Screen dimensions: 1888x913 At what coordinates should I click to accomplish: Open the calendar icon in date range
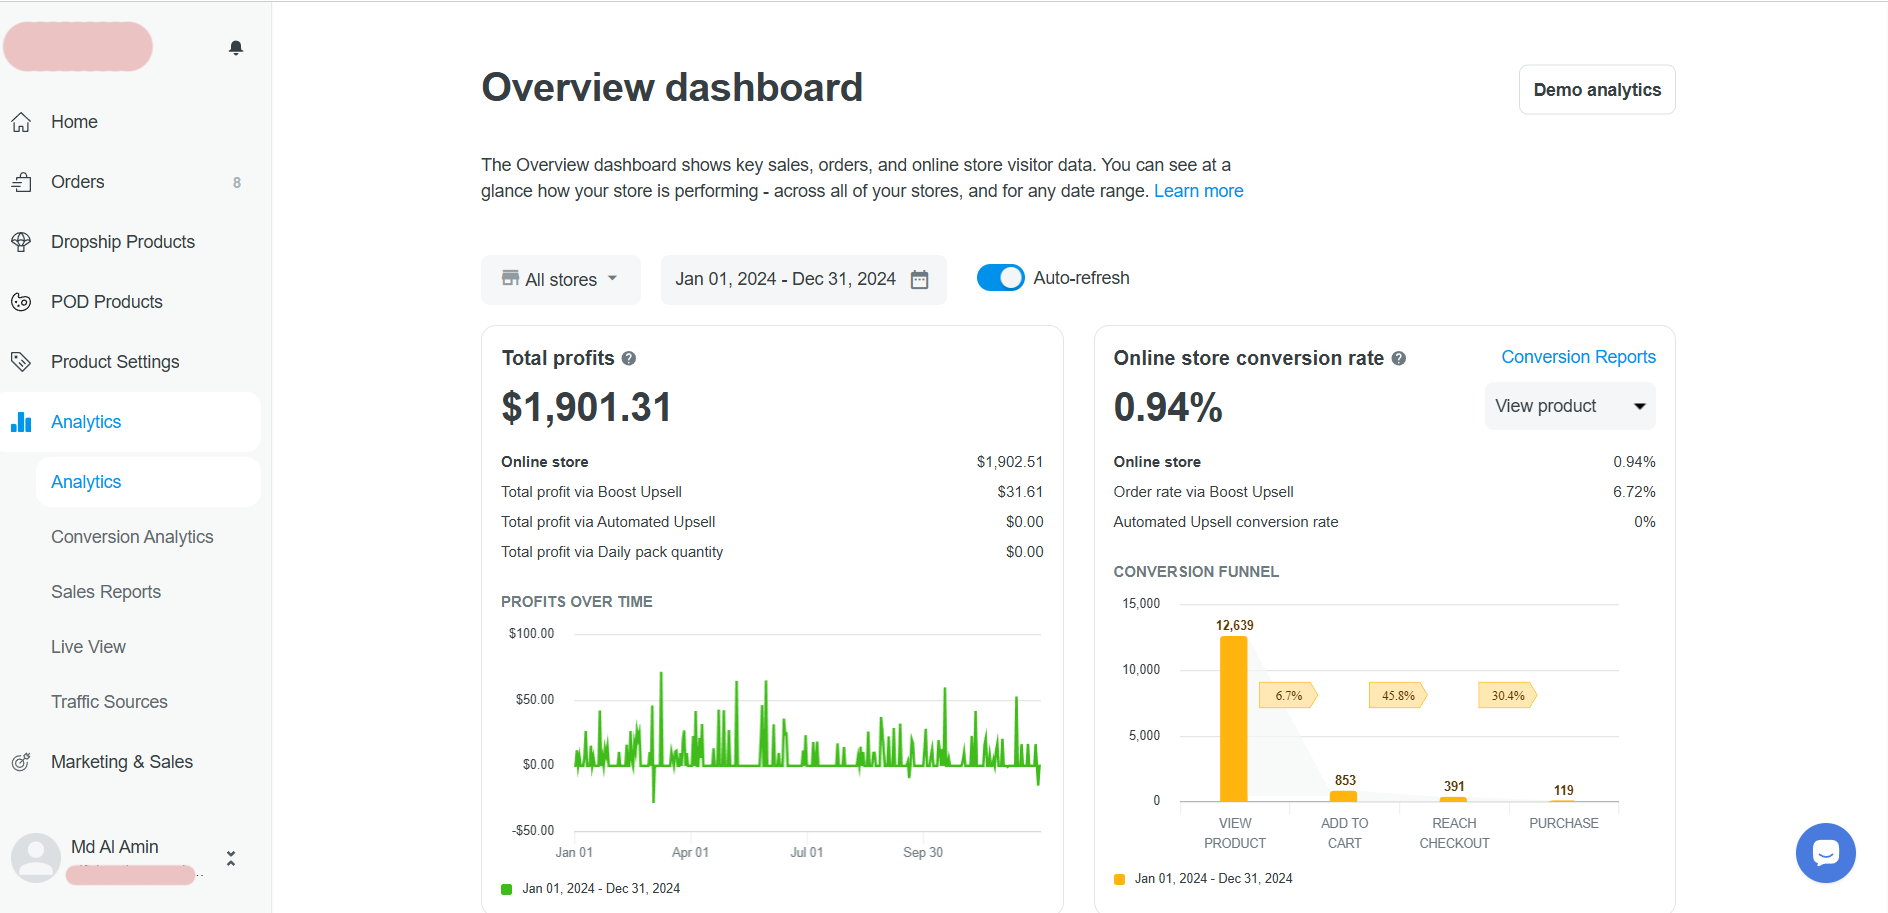(919, 280)
